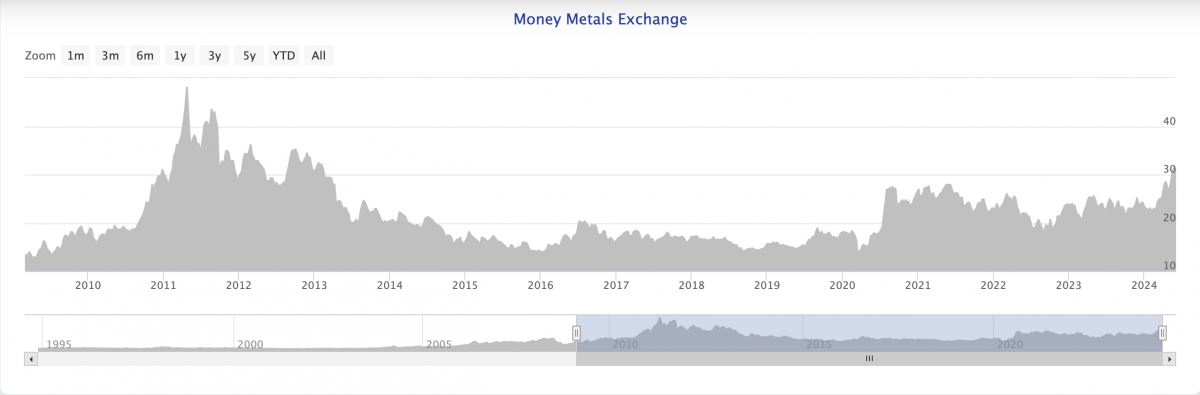The width and height of the screenshot is (1200, 395).
Task: Click the scrollbar thumb grip
Action: [870, 358]
